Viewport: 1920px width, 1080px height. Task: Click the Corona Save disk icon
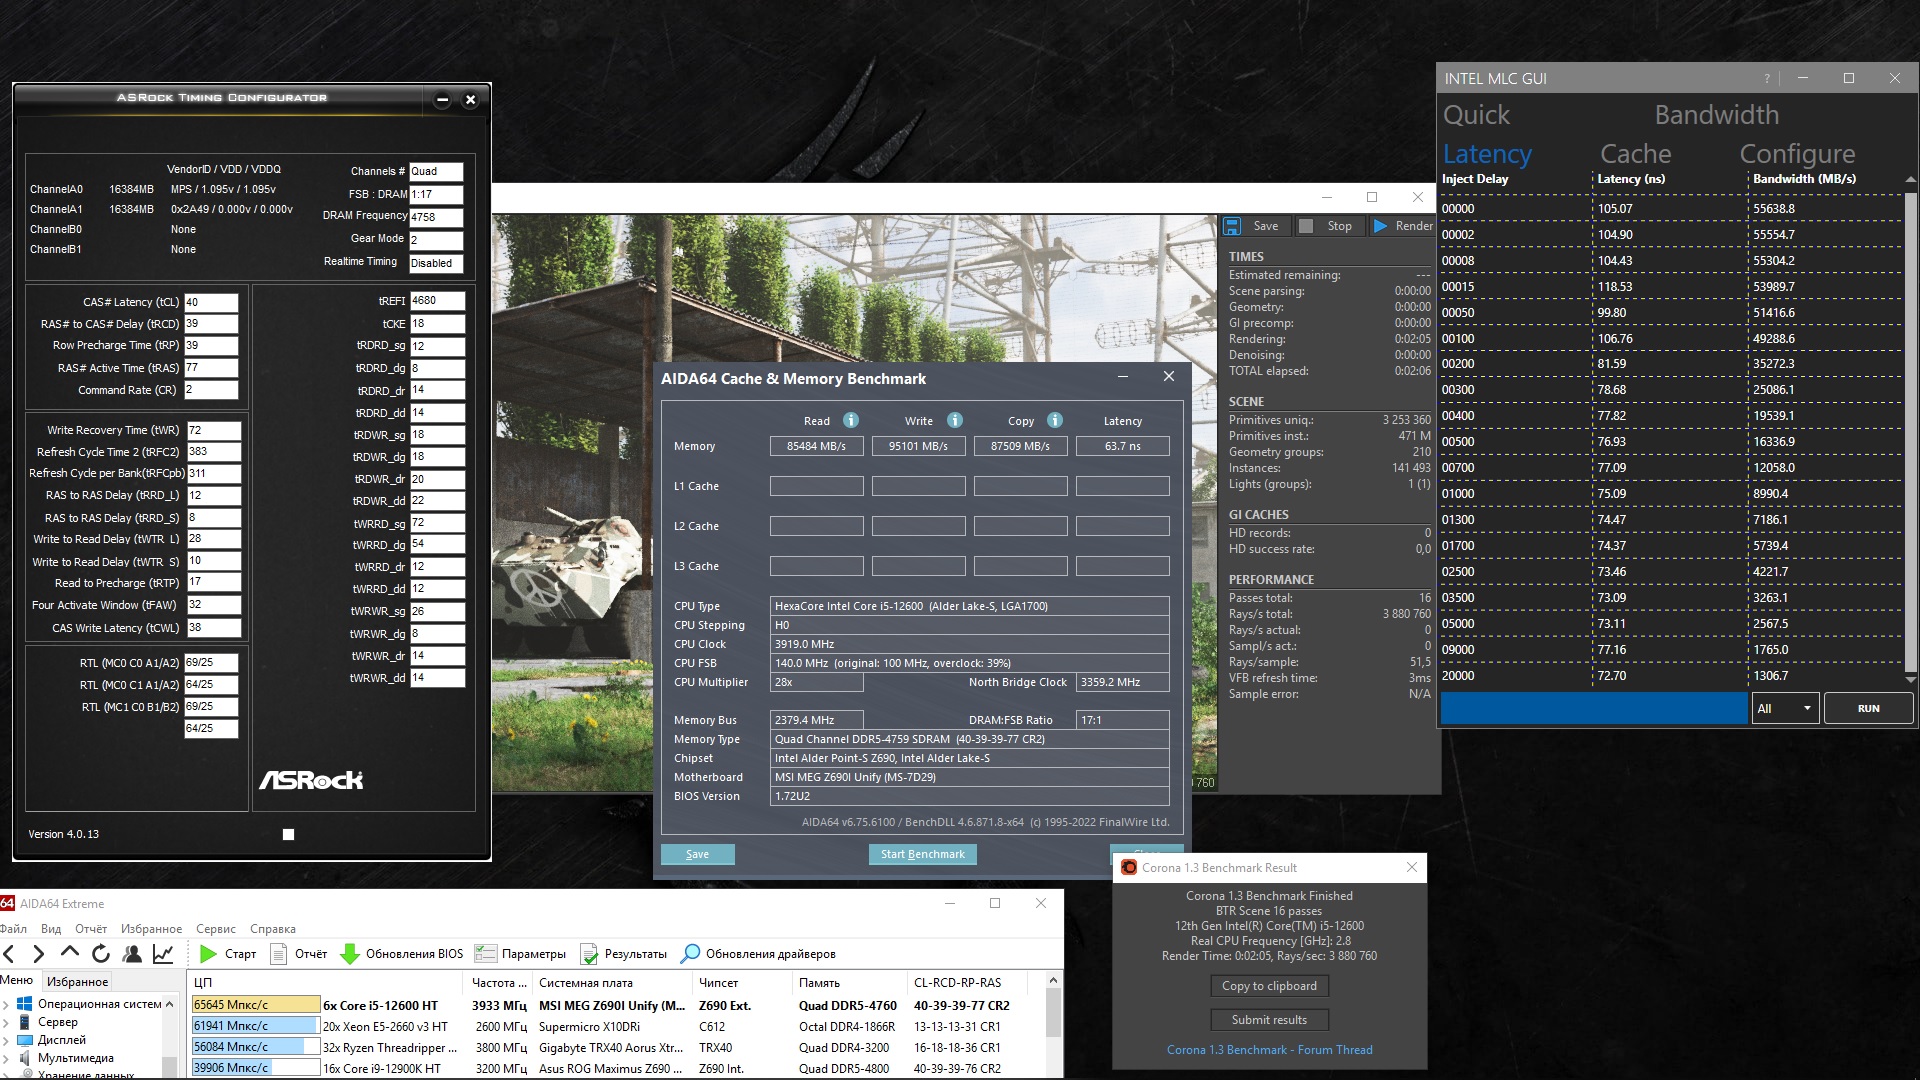tap(1233, 226)
